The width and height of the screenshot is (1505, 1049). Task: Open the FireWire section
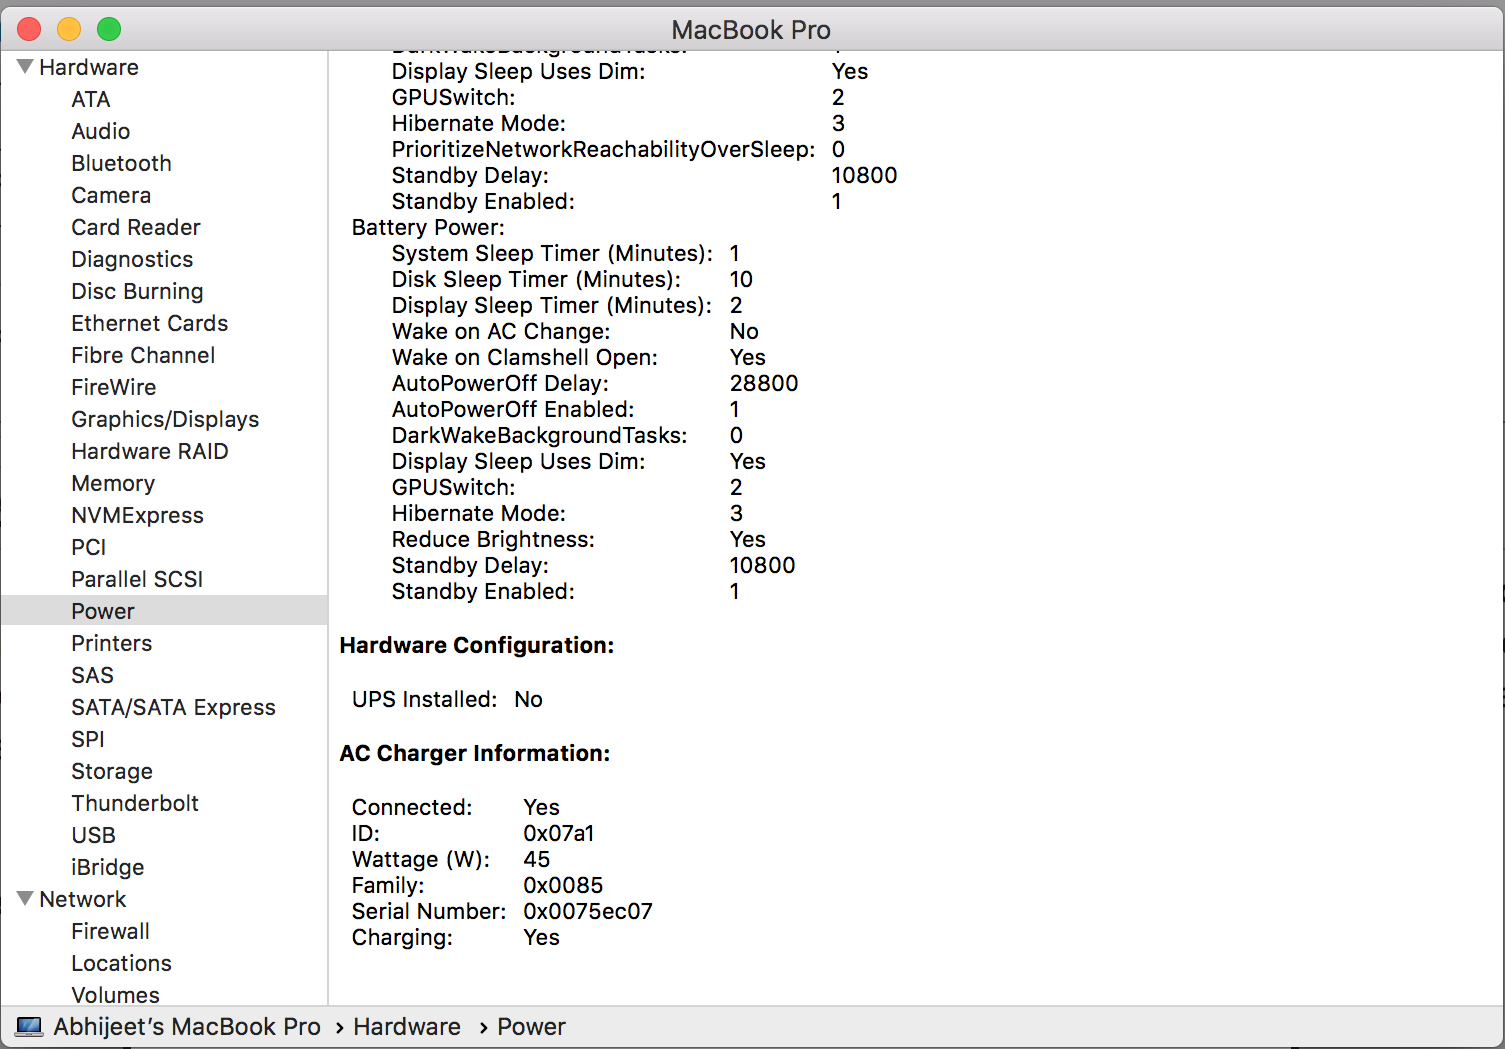[x=114, y=387]
